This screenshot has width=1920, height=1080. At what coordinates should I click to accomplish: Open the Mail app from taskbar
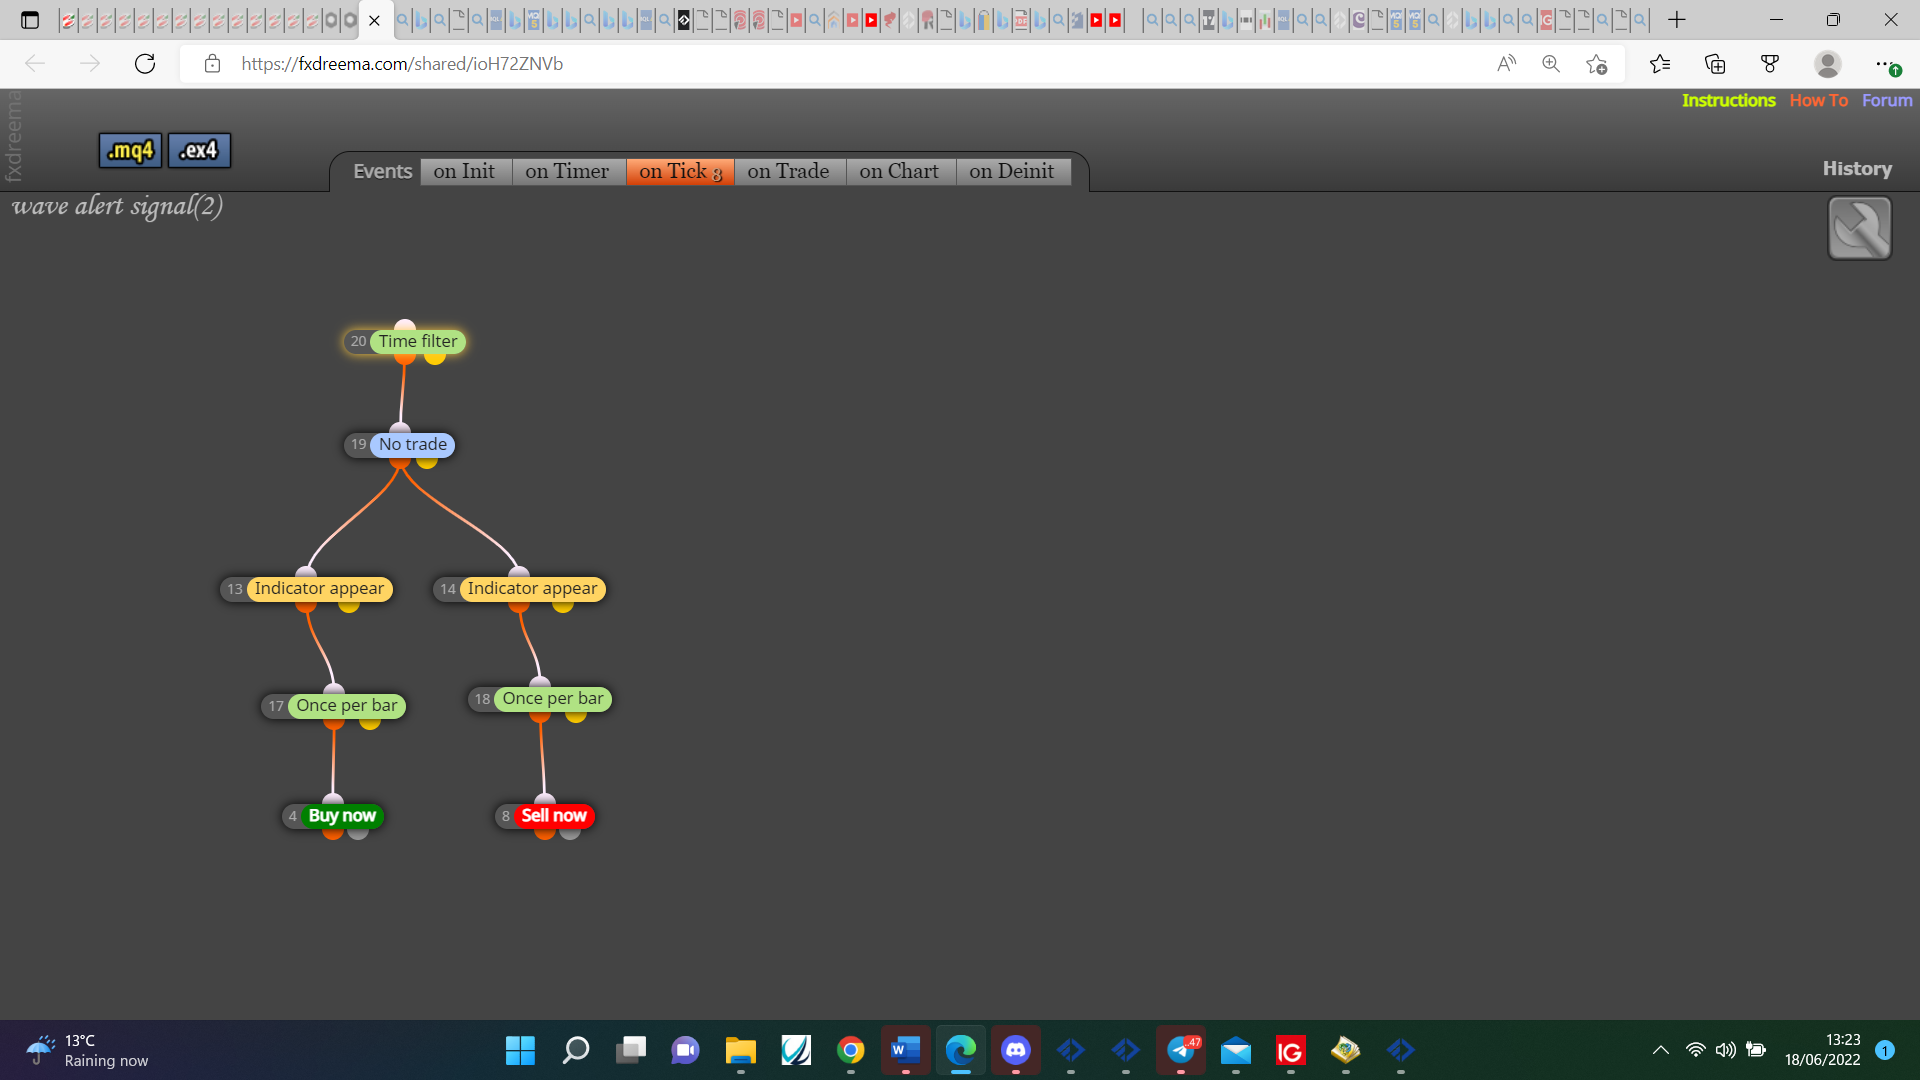1236,1050
